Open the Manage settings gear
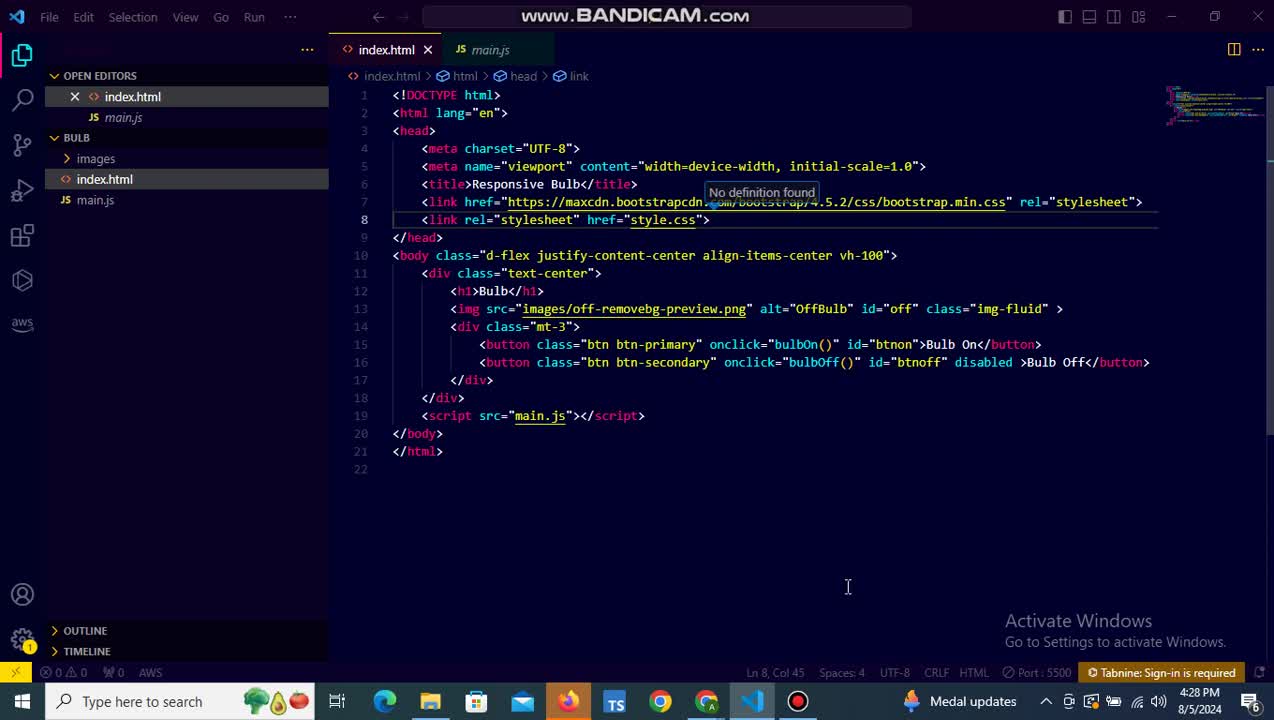 (x=22, y=640)
